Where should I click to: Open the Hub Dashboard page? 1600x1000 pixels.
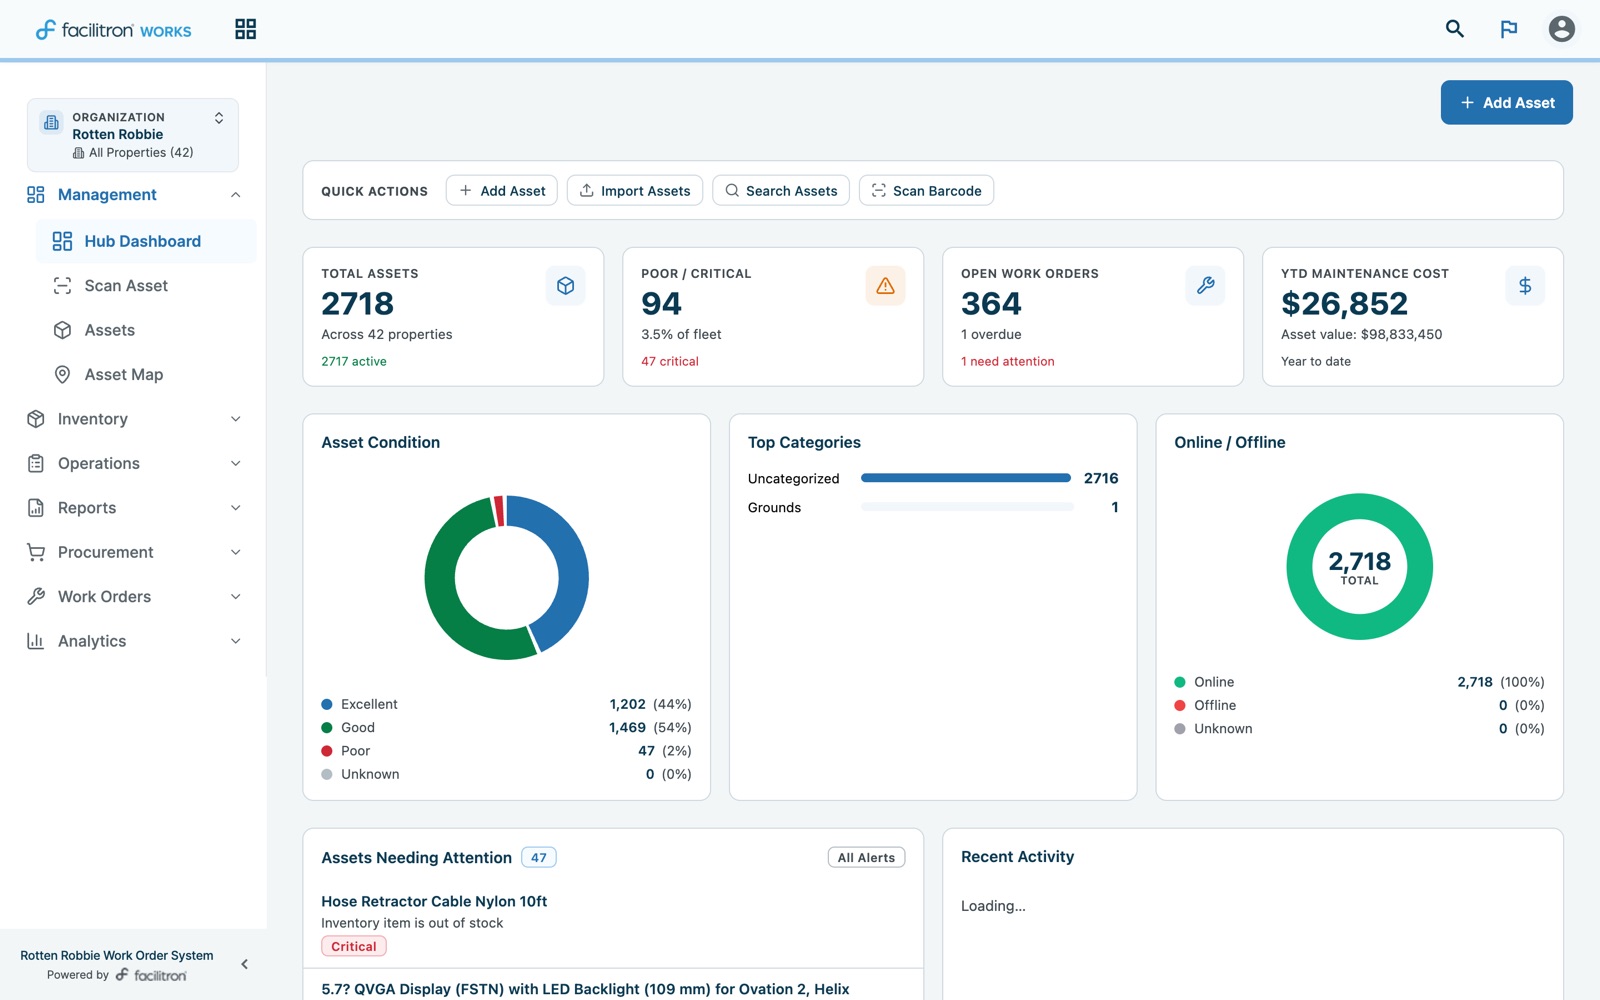point(146,241)
